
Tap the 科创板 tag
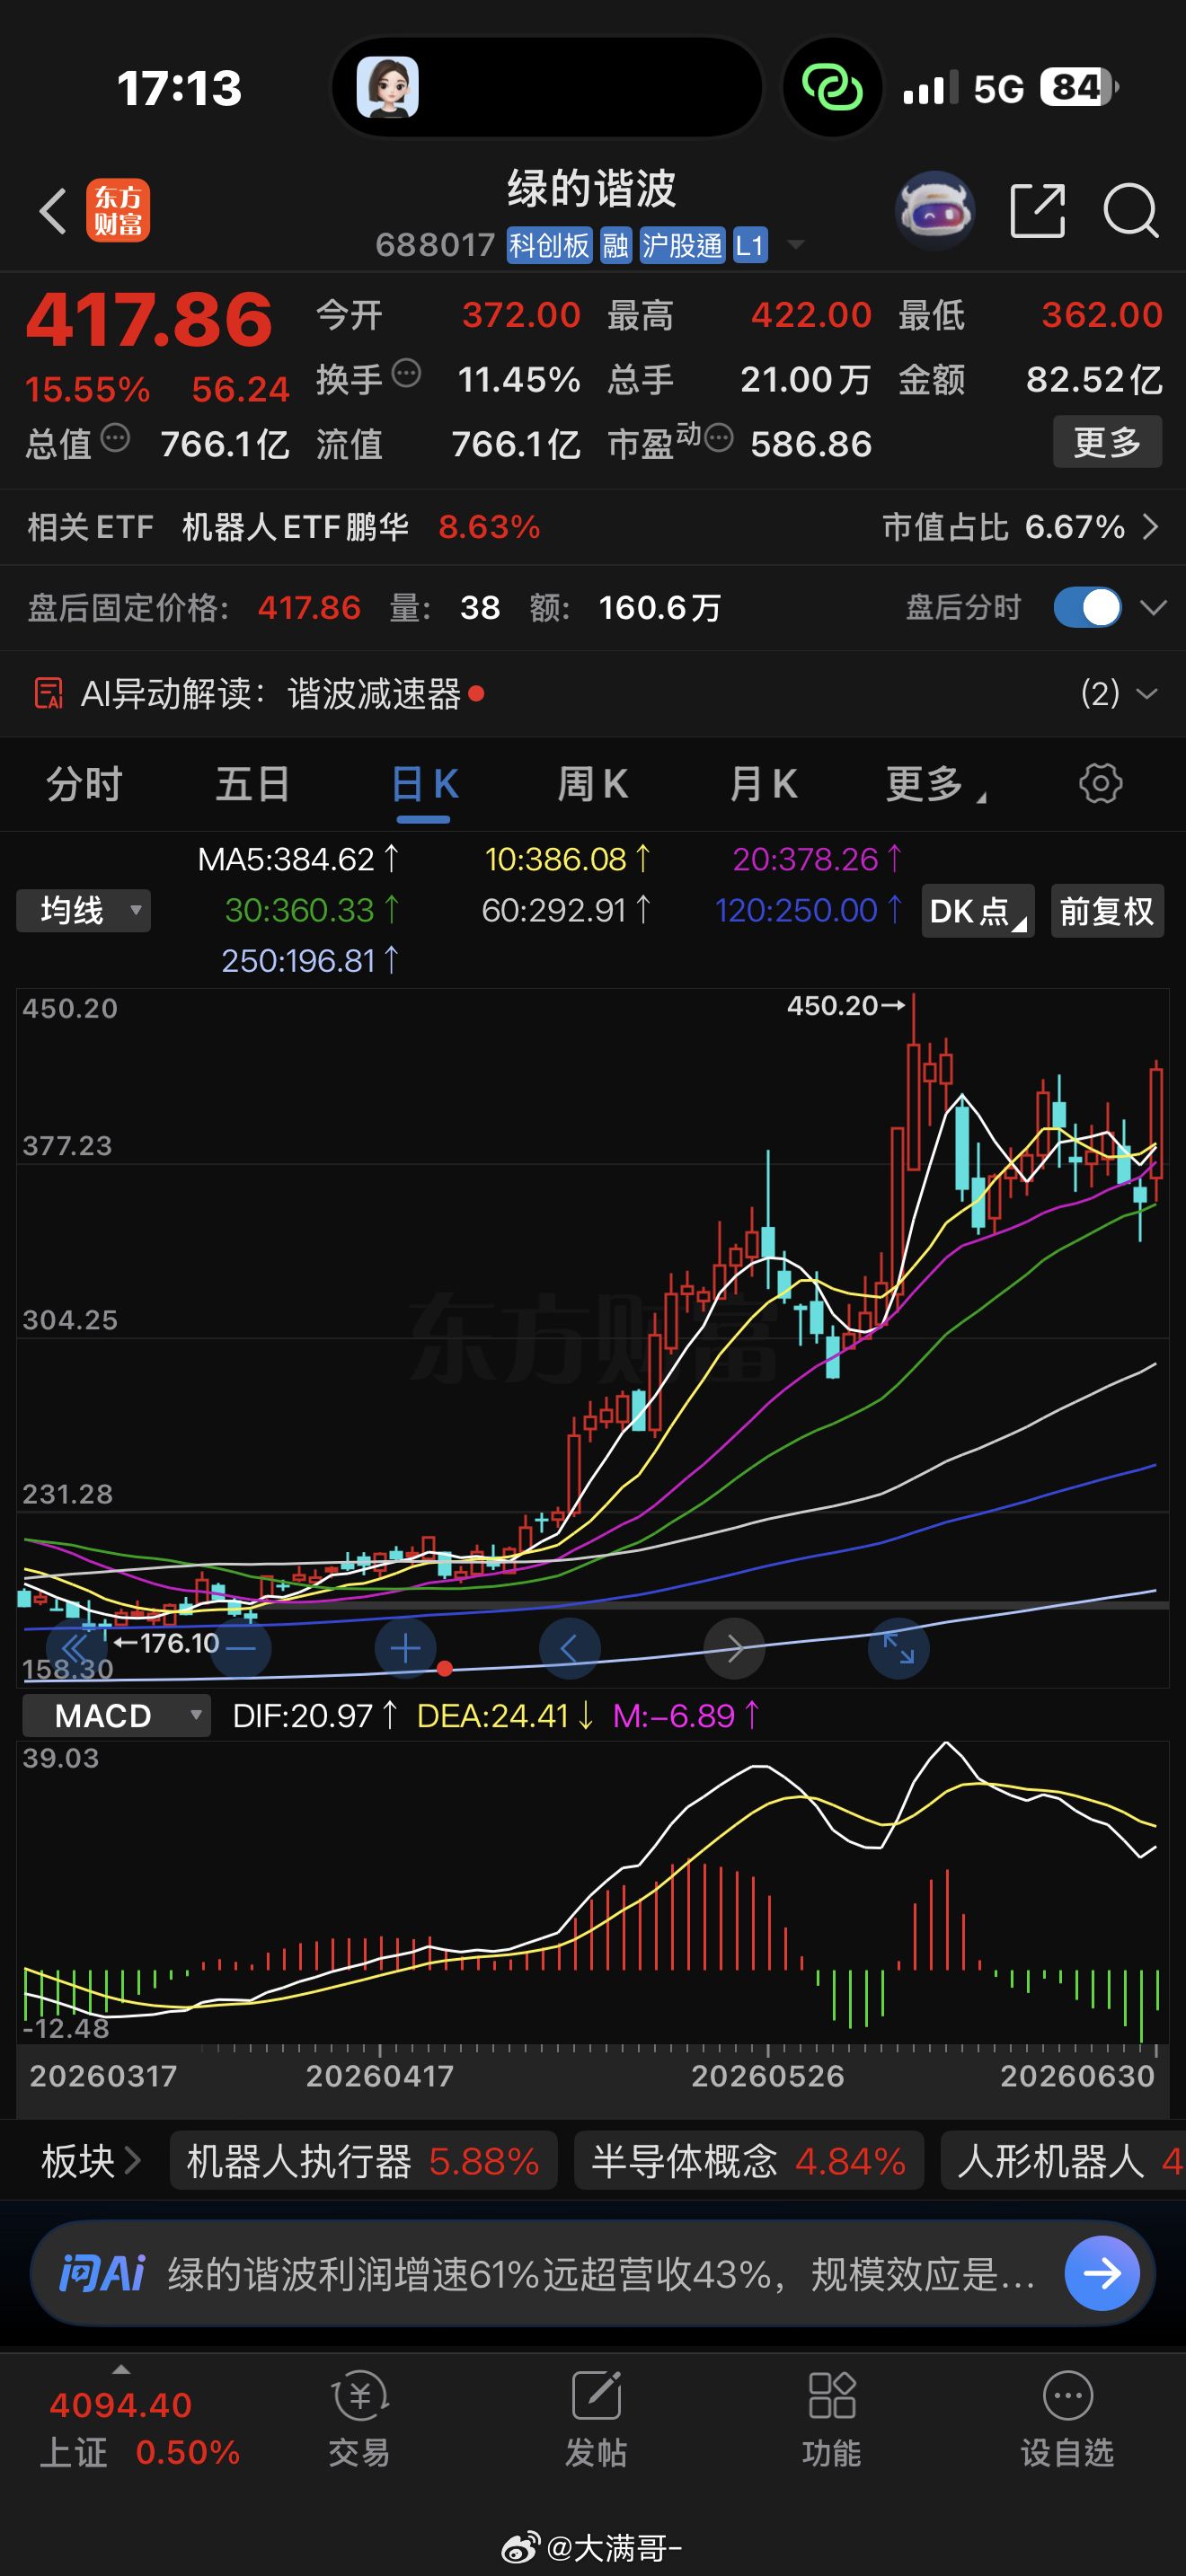(549, 245)
